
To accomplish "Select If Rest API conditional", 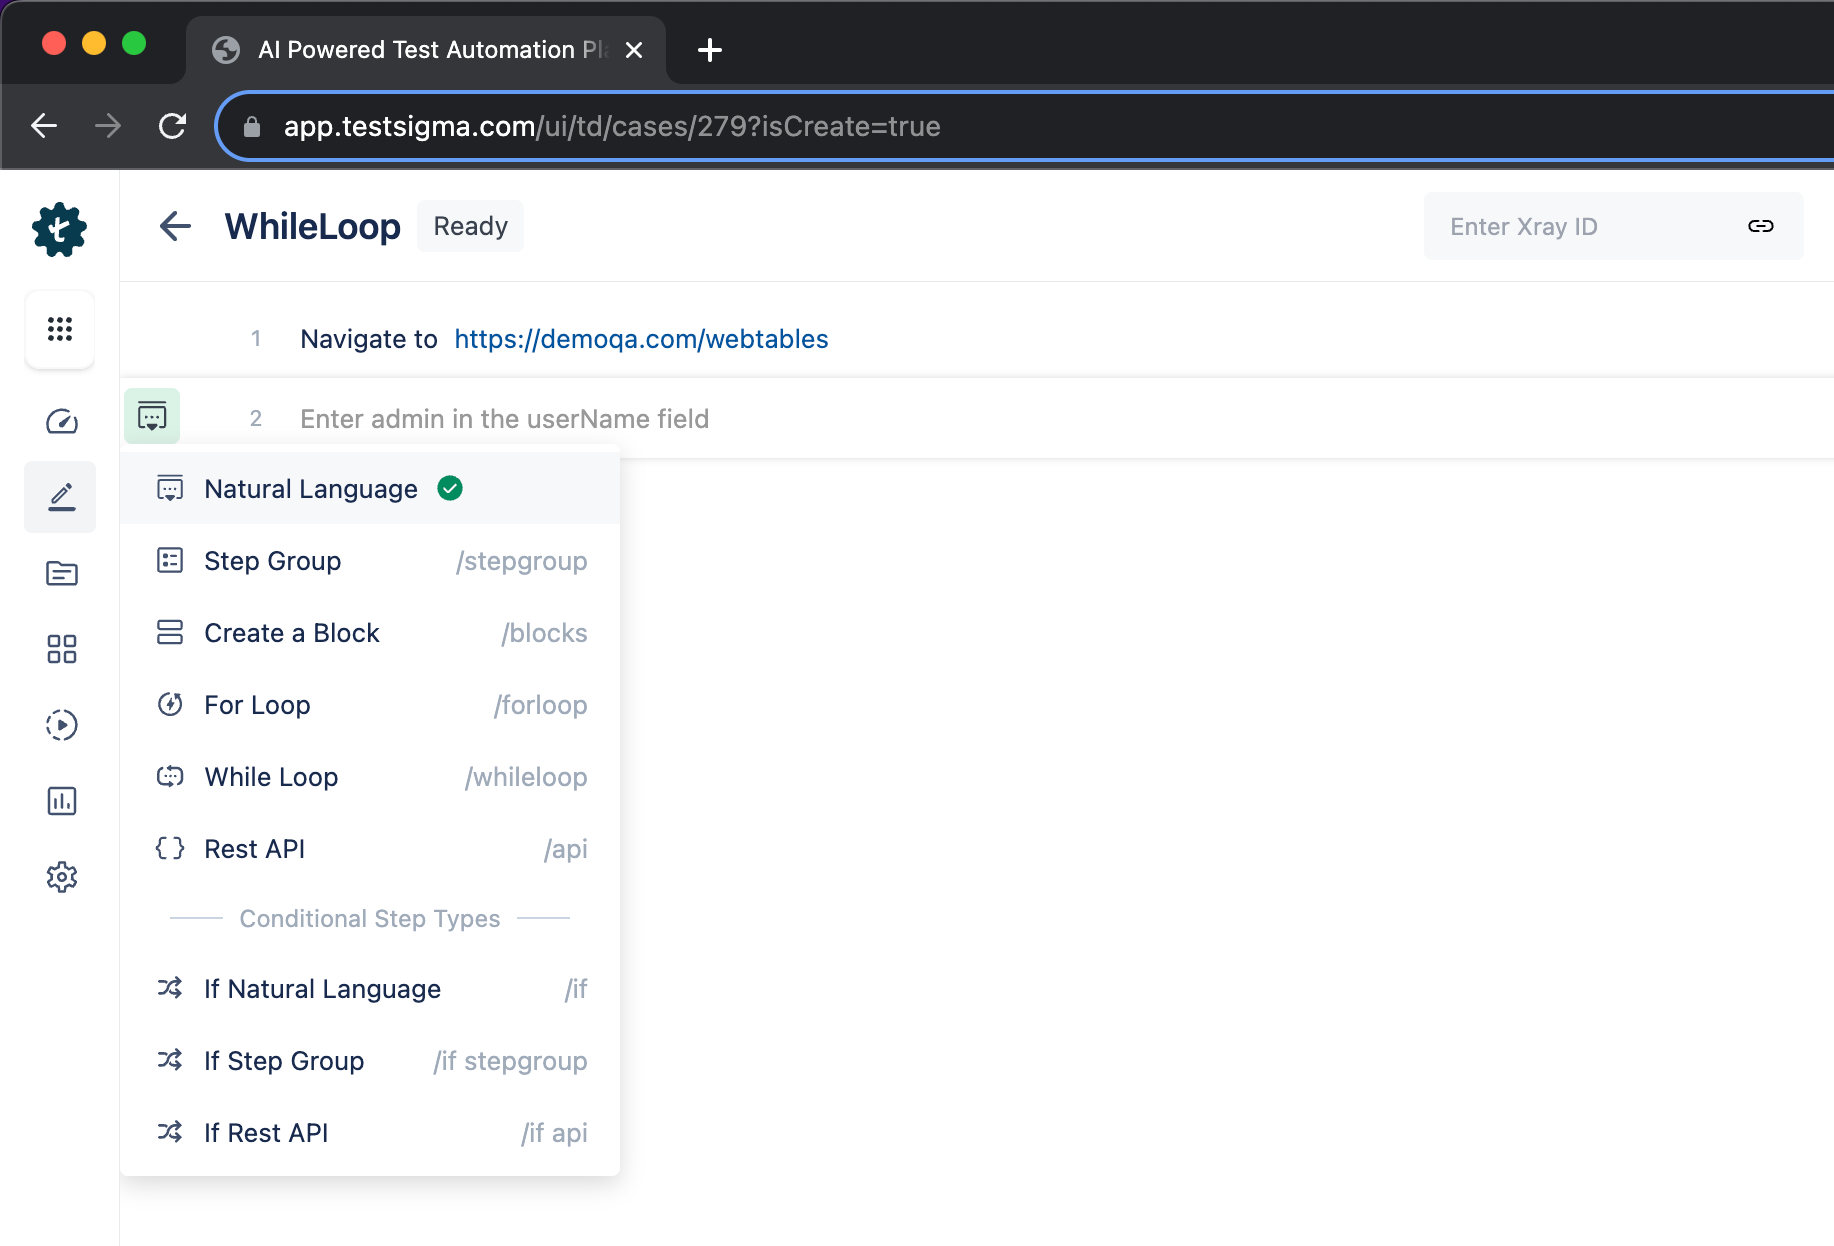I will (370, 1132).
